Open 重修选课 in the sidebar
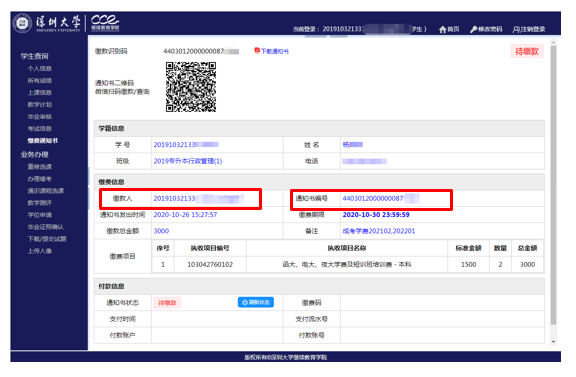This screenshot has width=576, height=377. tap(39, 167)
